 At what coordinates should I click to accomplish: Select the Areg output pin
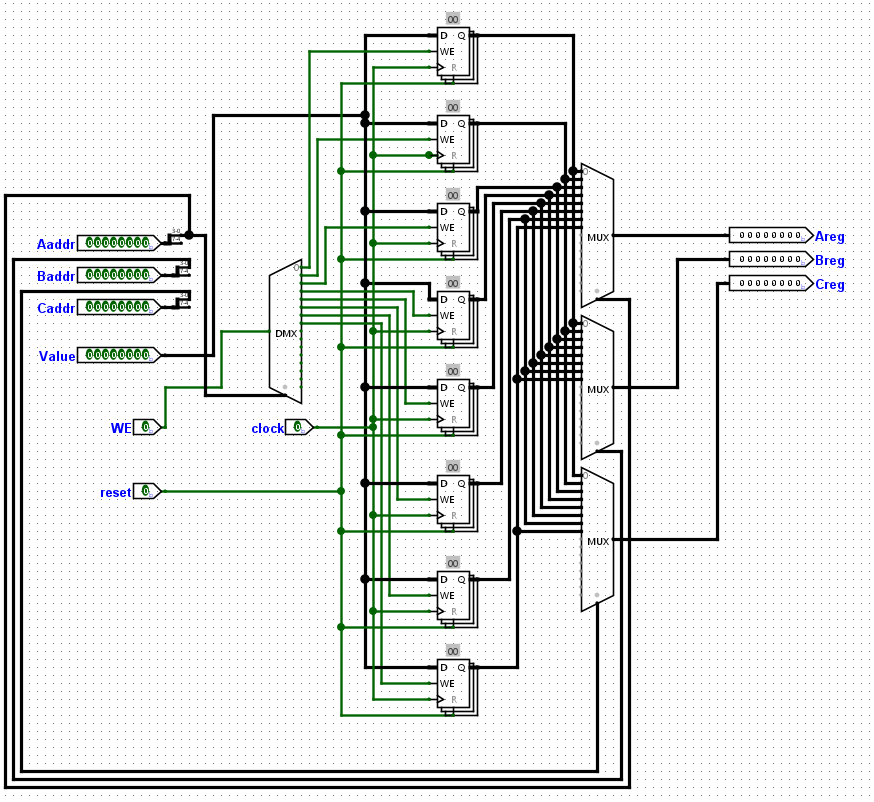[x=771, y=235]
